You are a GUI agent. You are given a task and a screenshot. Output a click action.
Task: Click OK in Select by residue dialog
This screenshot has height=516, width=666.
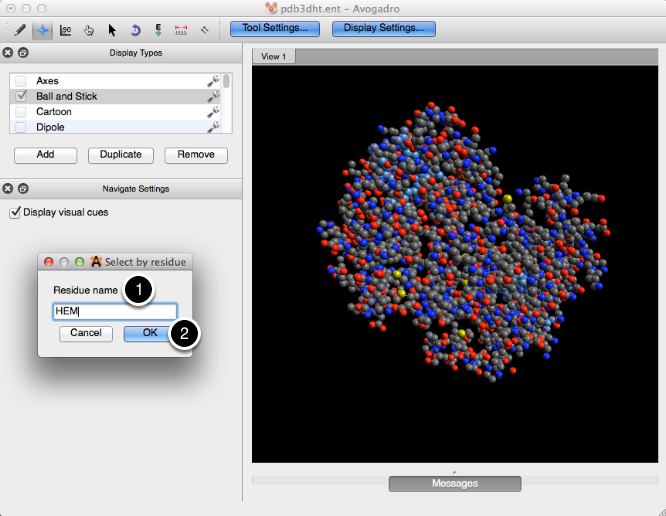point(149,333)
